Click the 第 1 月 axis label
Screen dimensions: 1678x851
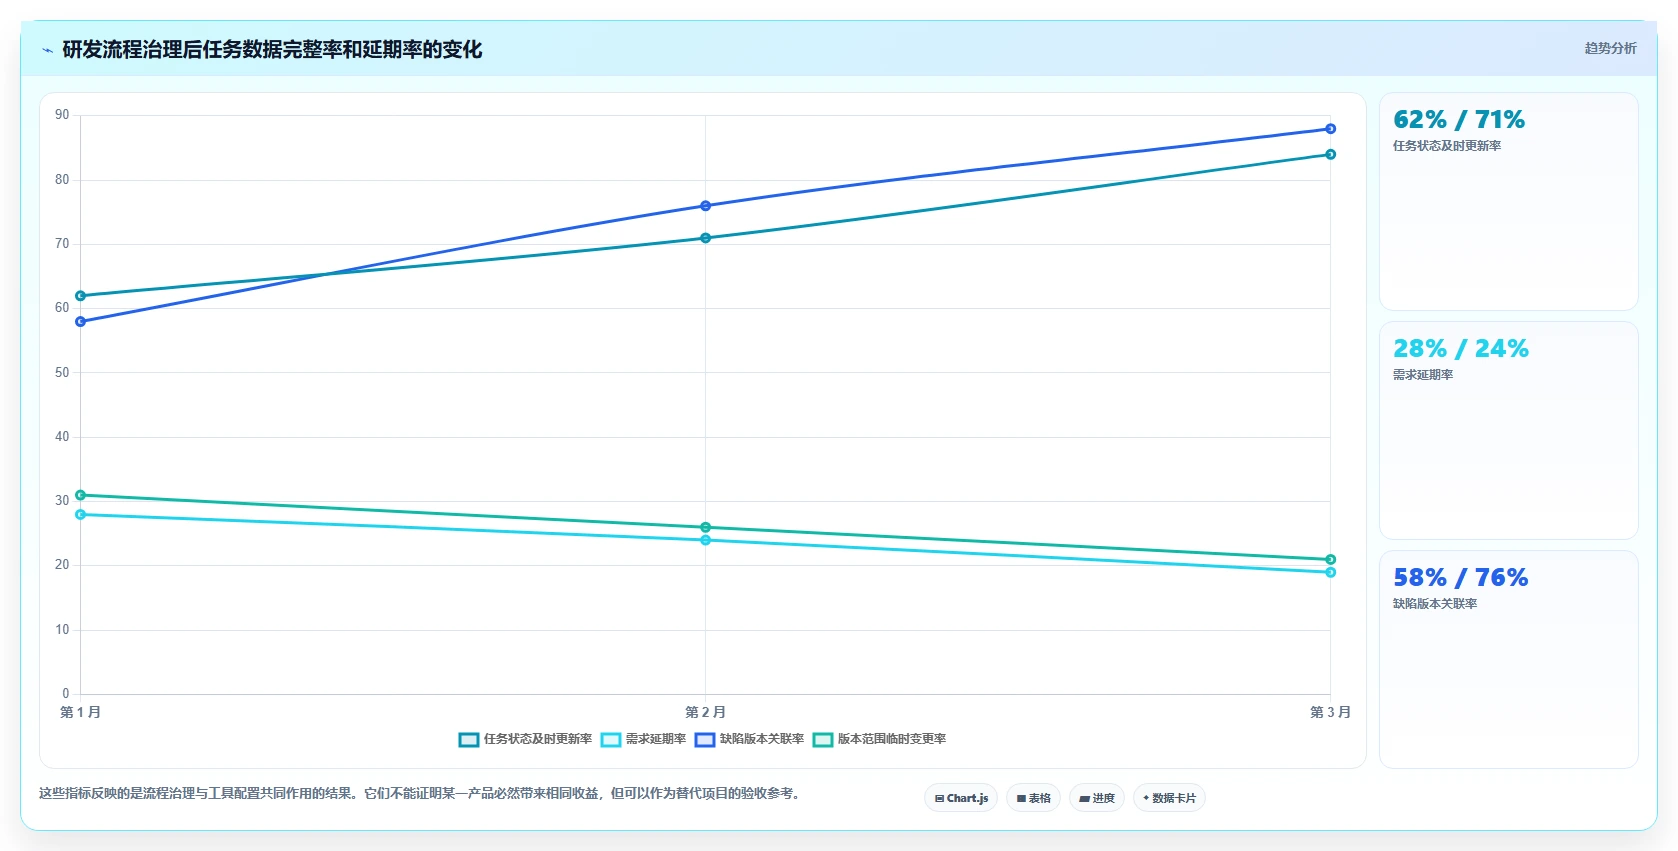[81, 712]
